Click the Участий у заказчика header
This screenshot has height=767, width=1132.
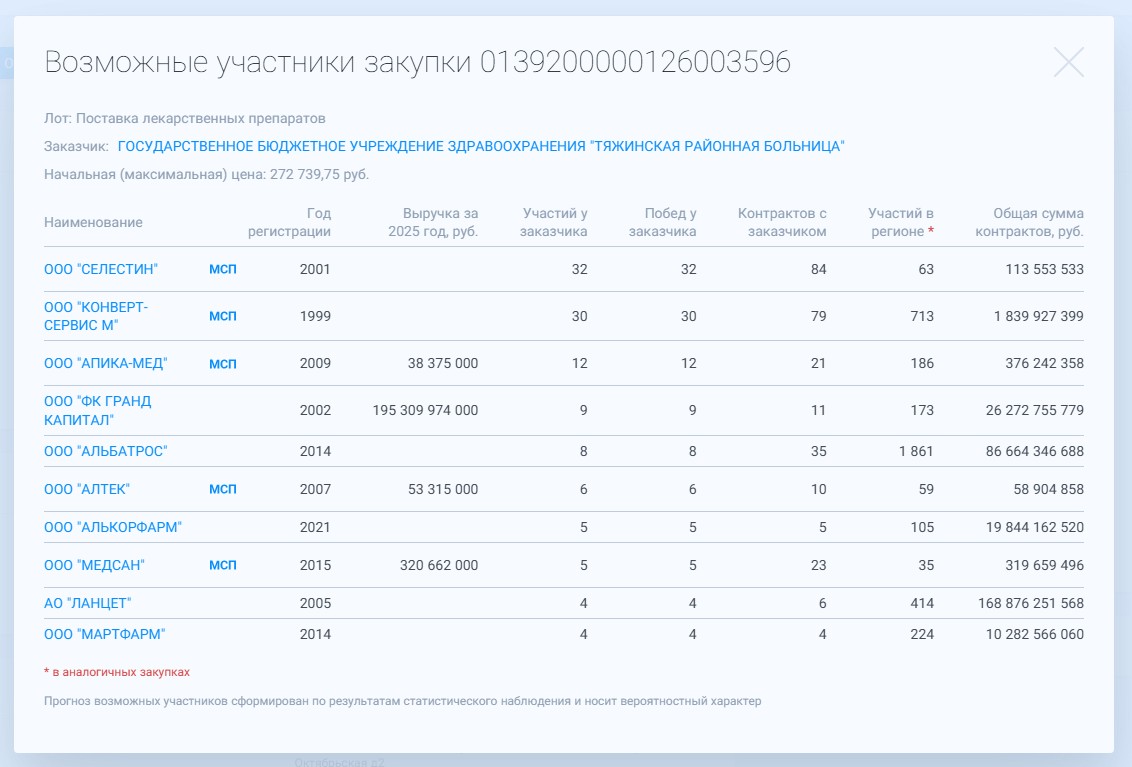tap(554, 222)
